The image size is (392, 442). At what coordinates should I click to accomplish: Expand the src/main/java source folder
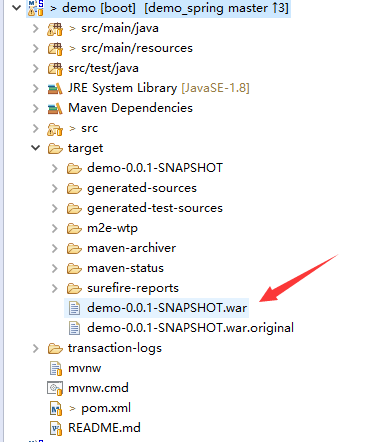pyautogui.click(x=35, y=28)
